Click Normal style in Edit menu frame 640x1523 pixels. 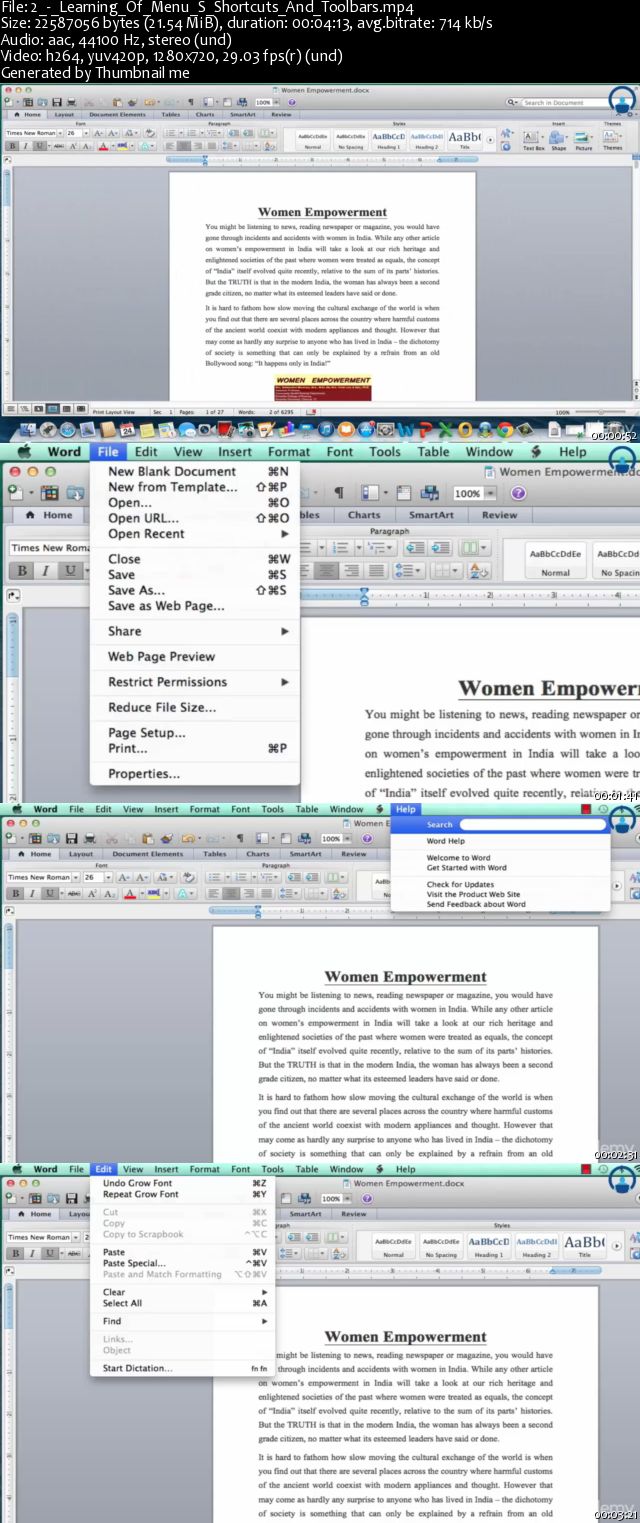(x=393, y=1245)
